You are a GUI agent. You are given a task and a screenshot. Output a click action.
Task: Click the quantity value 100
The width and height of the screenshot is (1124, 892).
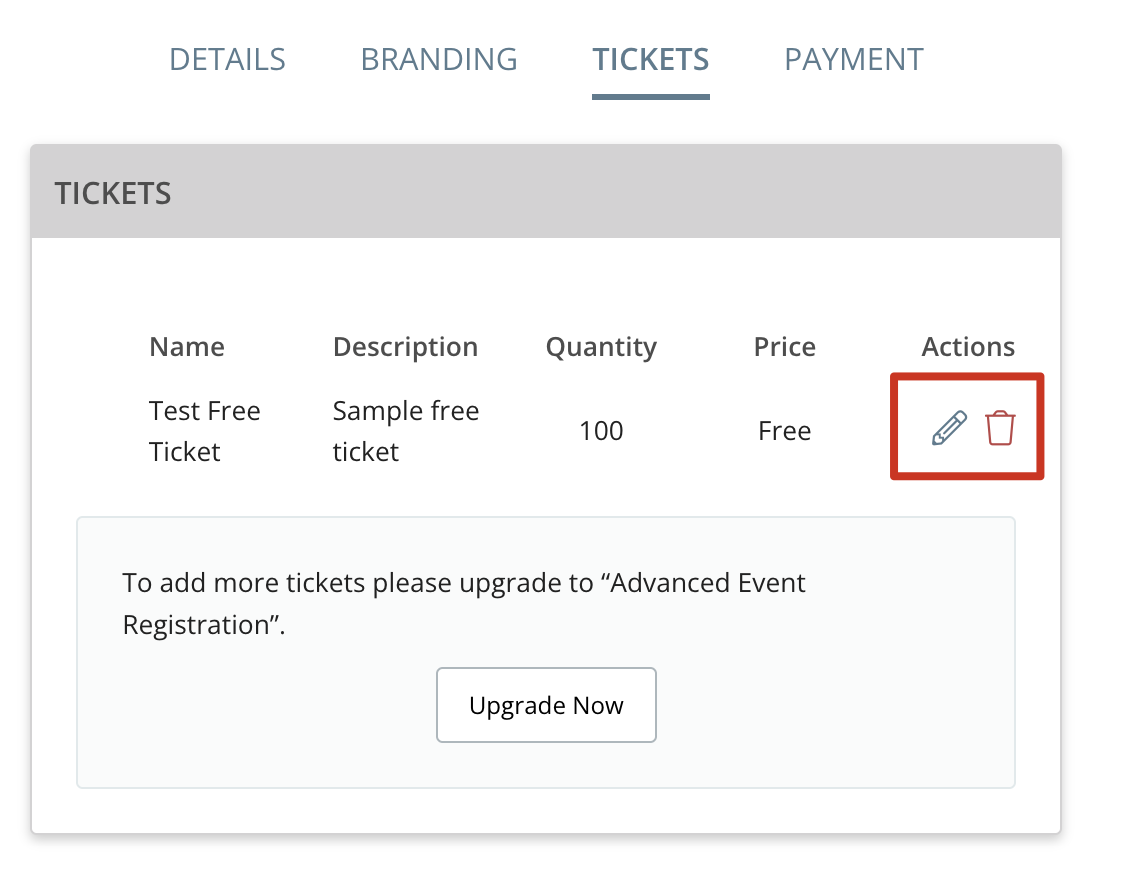pos(601,431)
